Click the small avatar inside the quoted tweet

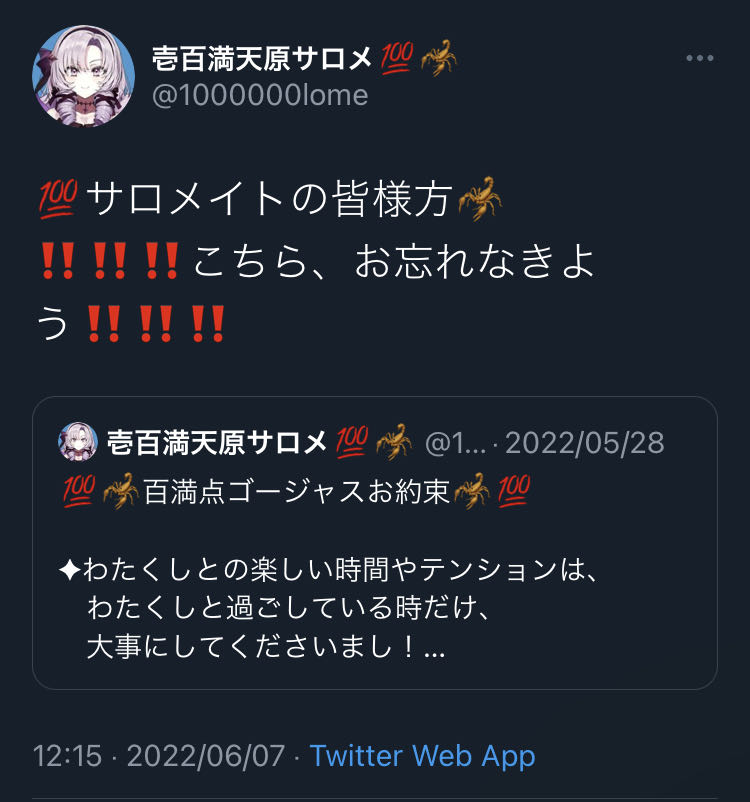click(78, 441)
